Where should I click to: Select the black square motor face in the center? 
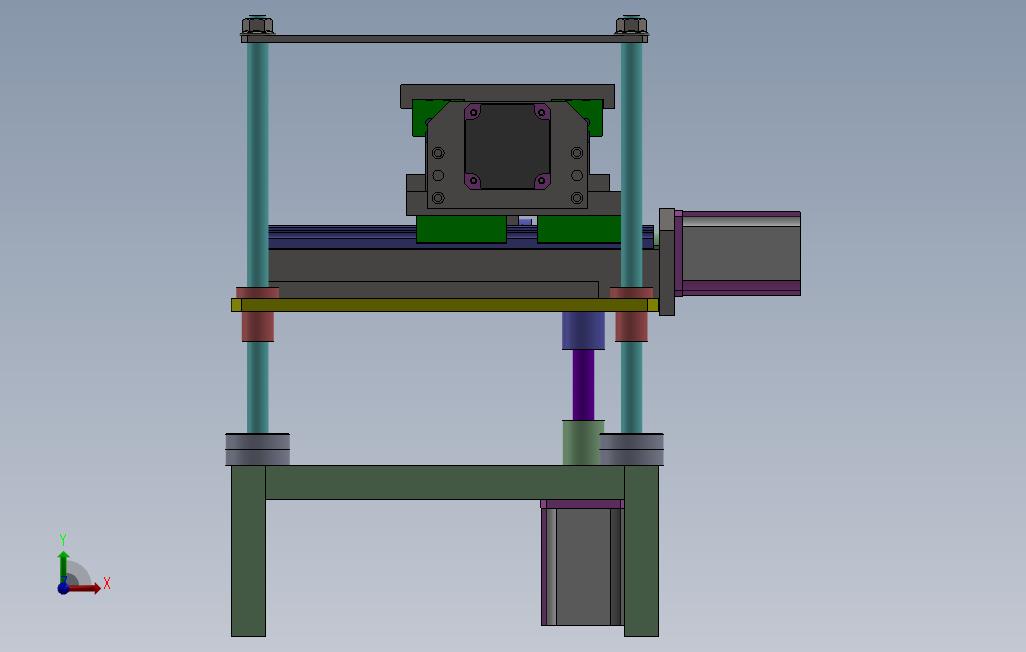(507, 147)
